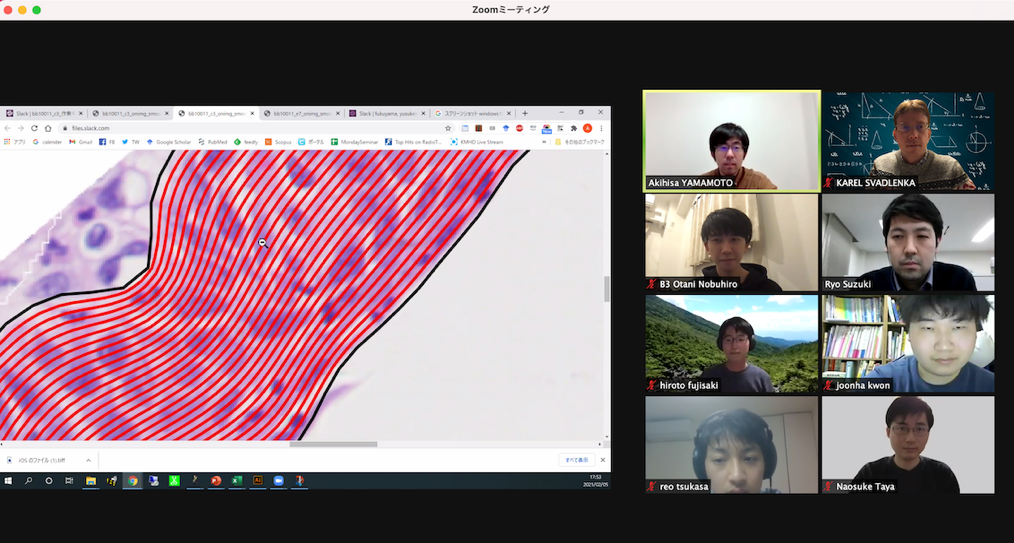The width and height of the screenshot is (1014, 543).
Task: Open Cortana circle in taskbar
Action: click(49, 481)
